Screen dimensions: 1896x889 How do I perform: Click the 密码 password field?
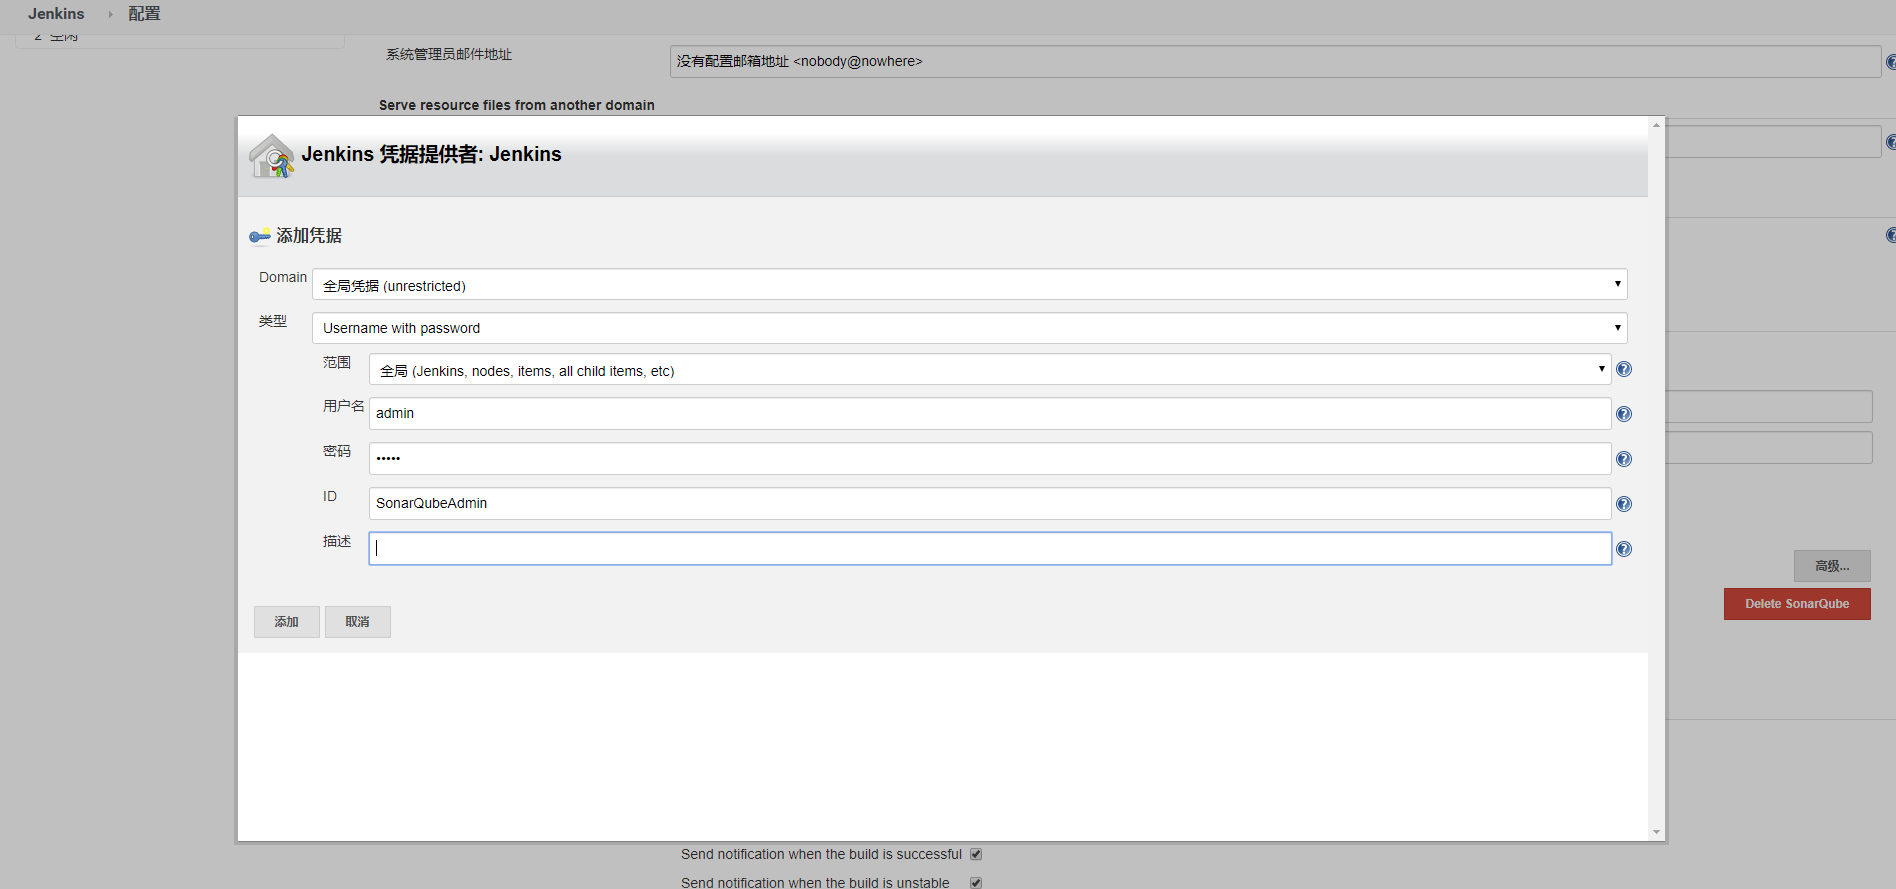point(990,458)
